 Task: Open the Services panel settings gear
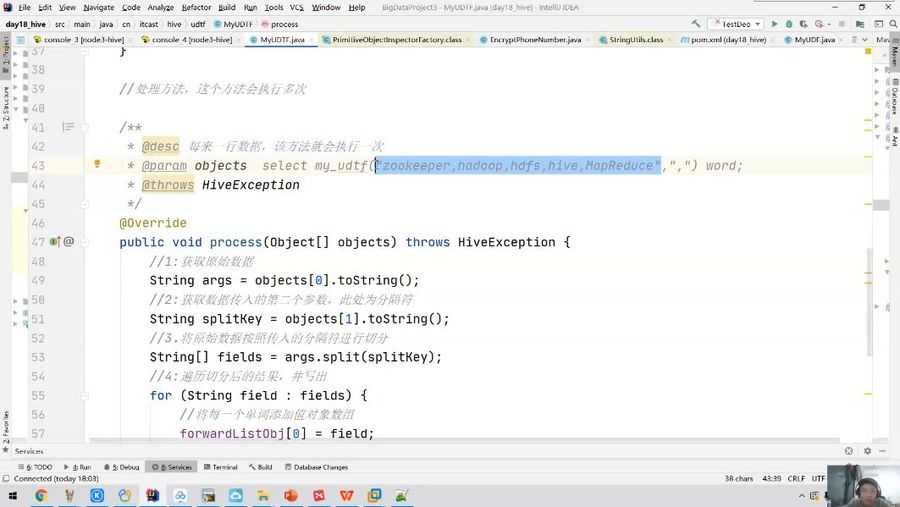tap(867, 451)
